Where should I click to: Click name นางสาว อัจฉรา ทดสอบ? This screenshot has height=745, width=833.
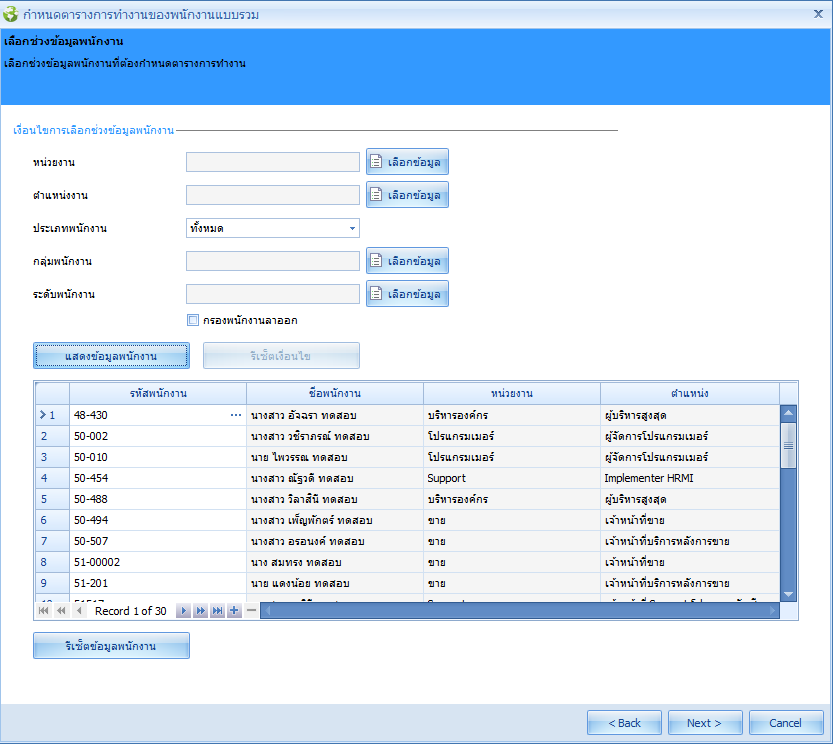[303, 416]
